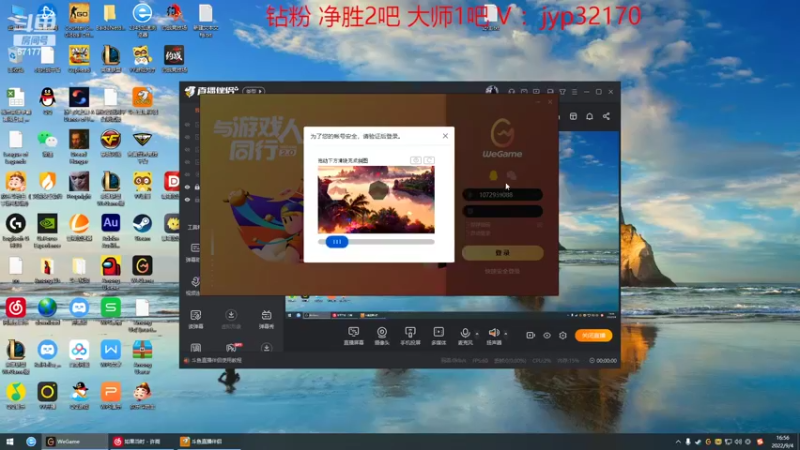Screen dimensions: 800x450
Task: Open the hamburger menu in streaming title bar
Action: pos(574,92)
